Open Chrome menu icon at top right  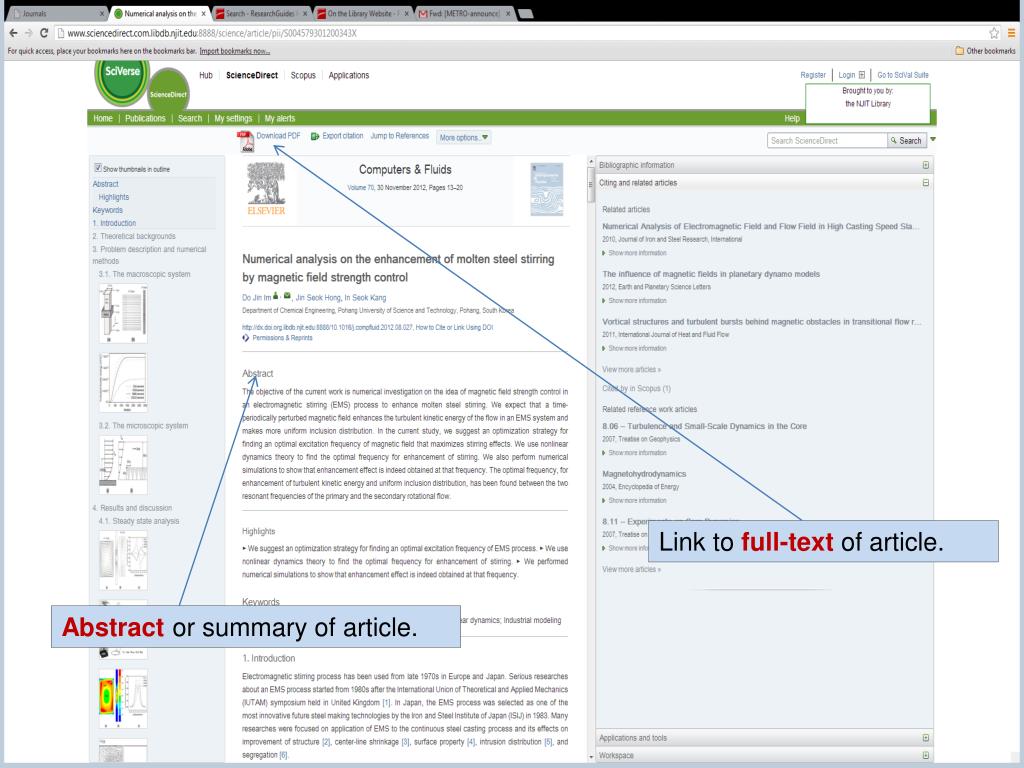click(x=1012, y=33)
